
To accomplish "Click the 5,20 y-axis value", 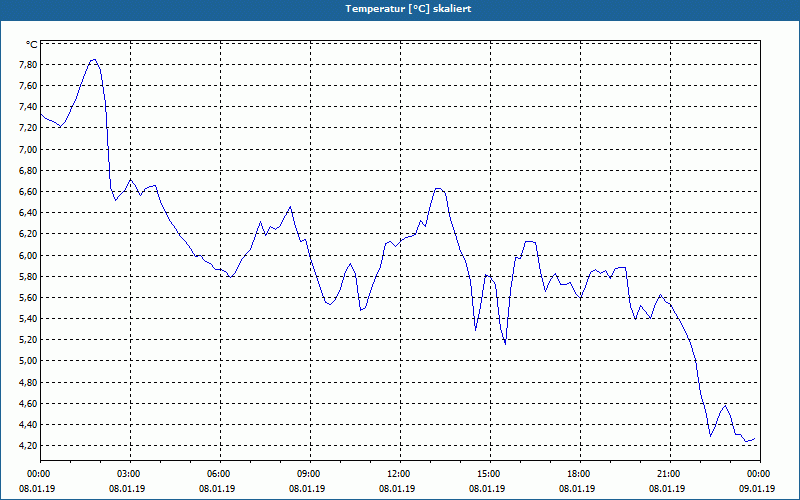I will point(28,340).
